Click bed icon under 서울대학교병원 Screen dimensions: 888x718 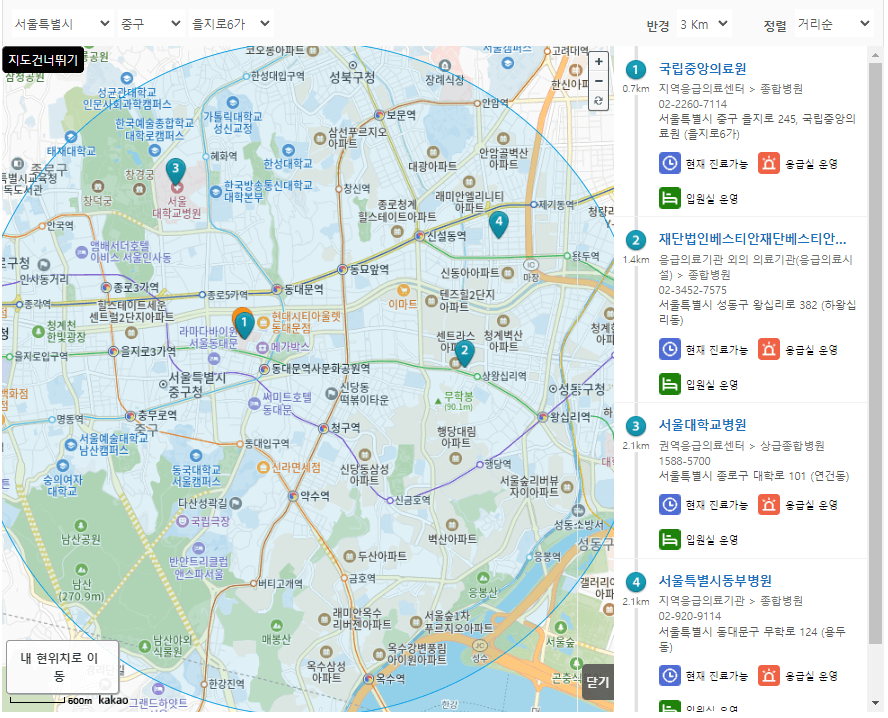point(669,539)
